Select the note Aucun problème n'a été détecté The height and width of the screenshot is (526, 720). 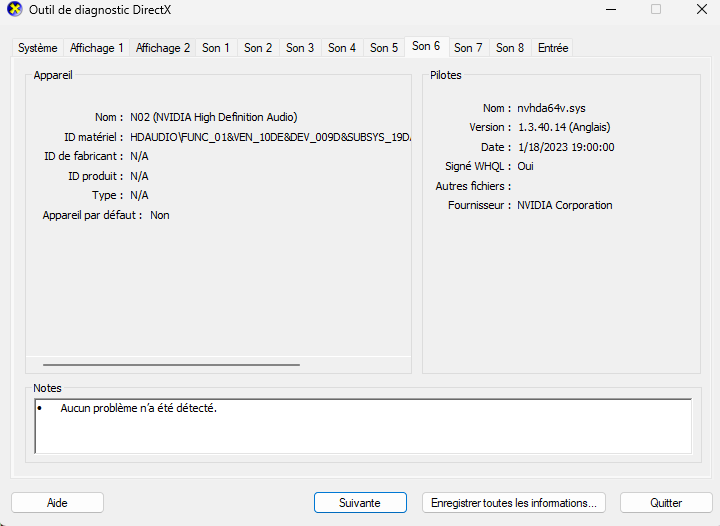pos(138,408)
